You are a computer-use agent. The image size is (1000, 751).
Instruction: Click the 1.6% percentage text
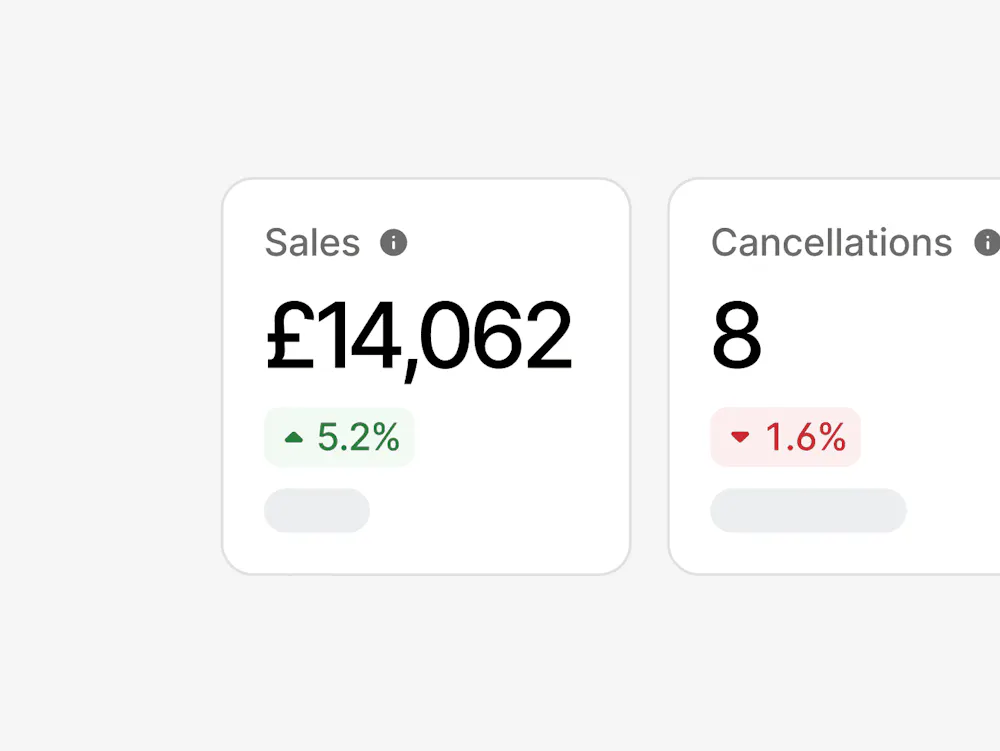[x=805, y=437]
